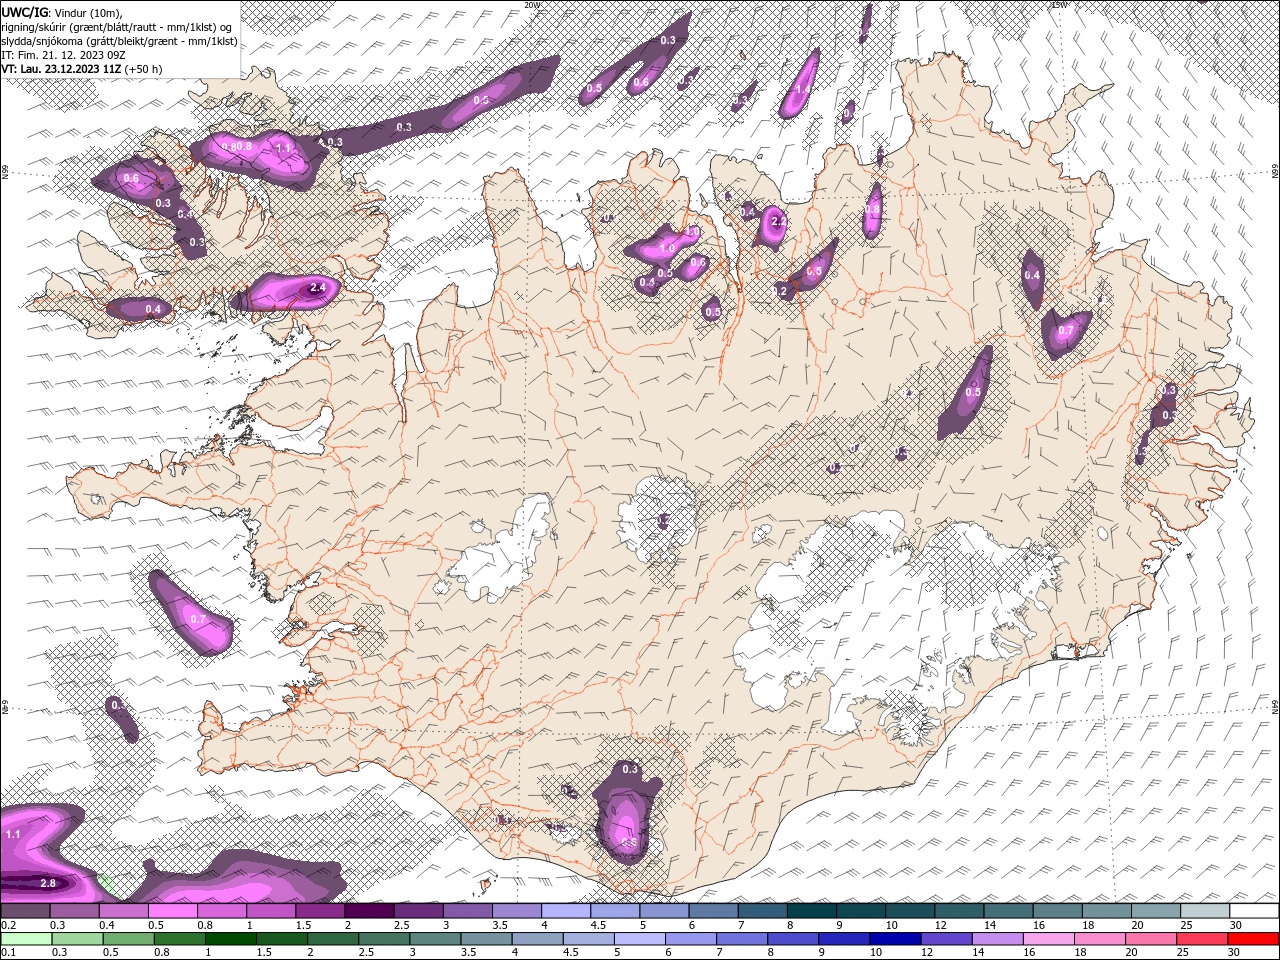The image size is (1280, 960).
Task: Select the dark blue rain legend swatch labeled 10
Action: pos(893,939)
